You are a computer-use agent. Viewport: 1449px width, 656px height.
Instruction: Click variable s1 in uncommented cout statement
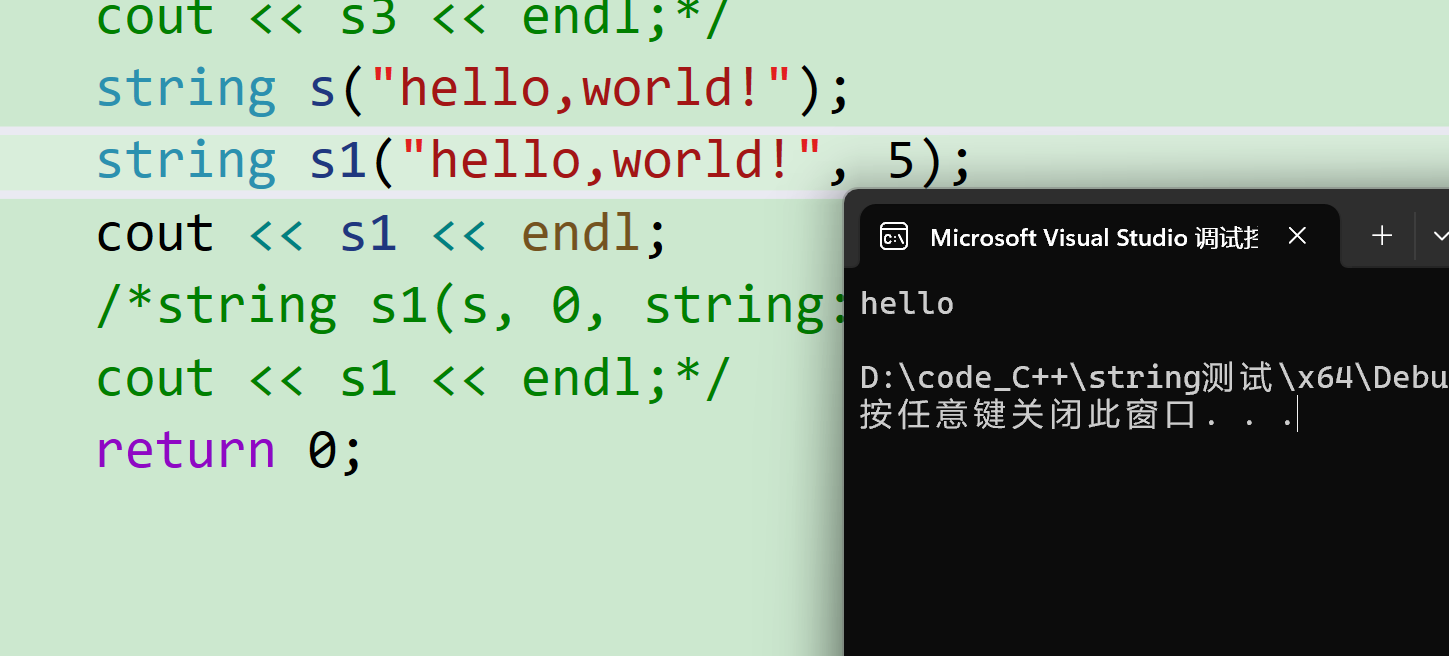click(368, 233)
